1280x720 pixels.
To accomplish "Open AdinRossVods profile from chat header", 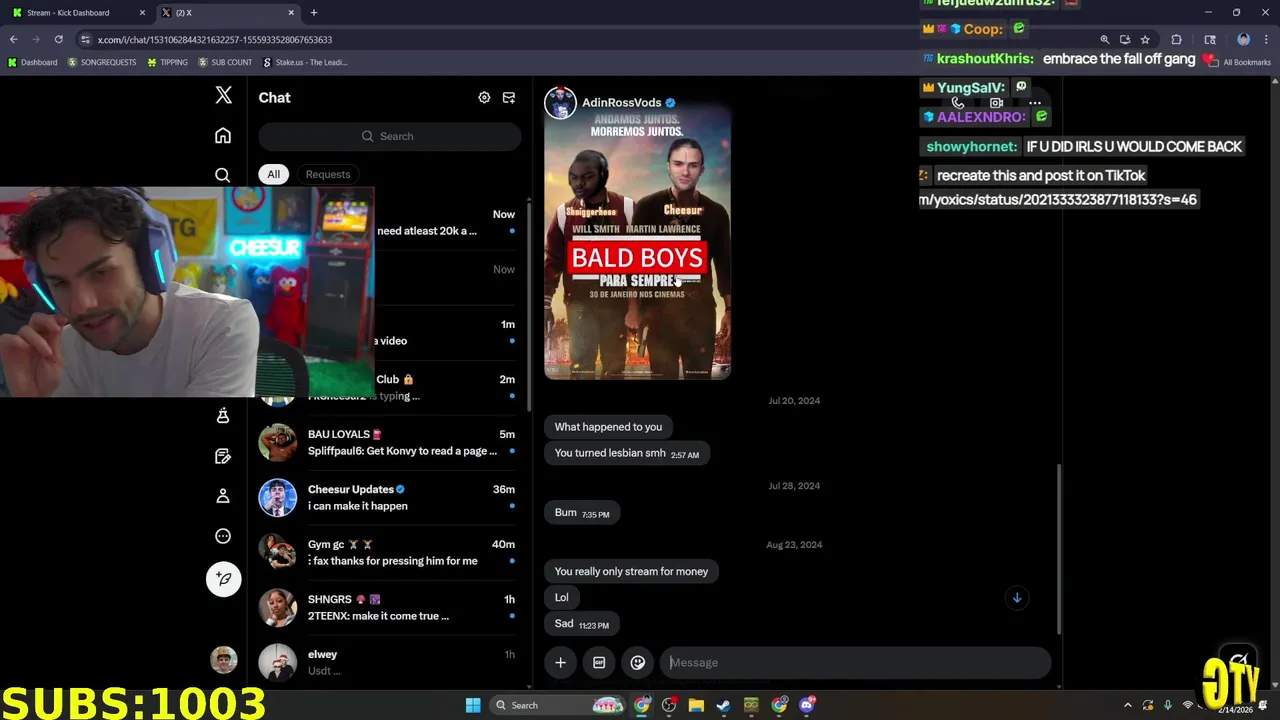I will point(621,102).
